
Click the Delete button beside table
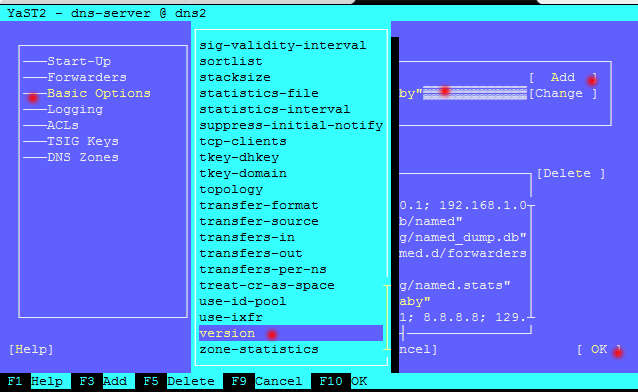pos(571,173)
